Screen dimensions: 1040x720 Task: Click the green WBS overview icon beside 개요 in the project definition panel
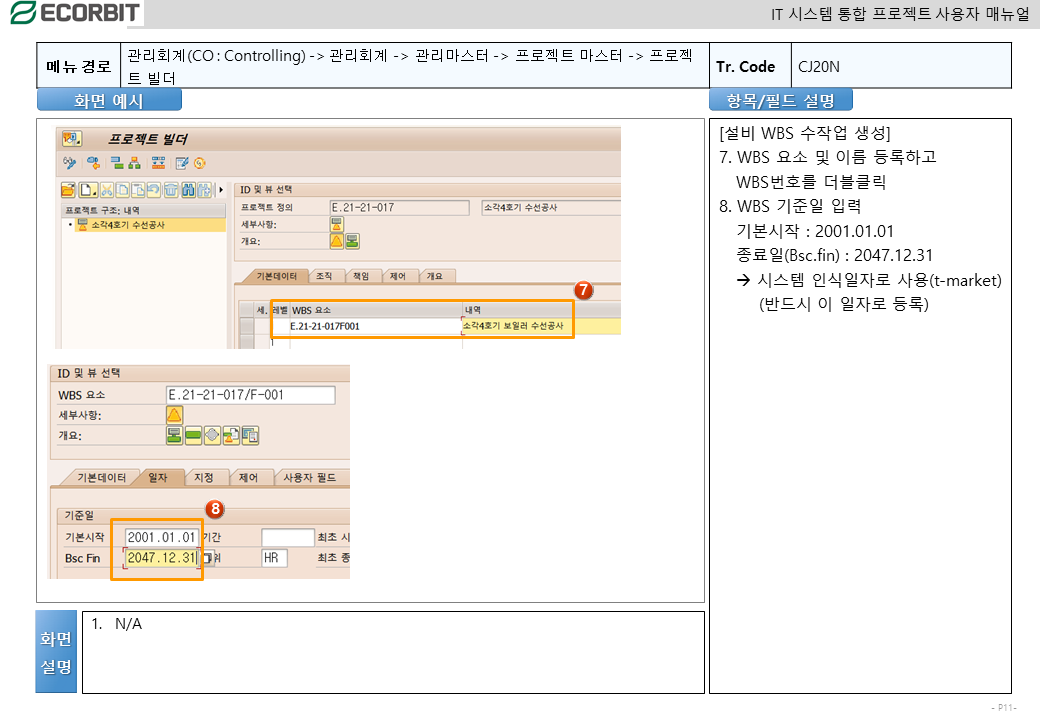(x=353, y=241)
